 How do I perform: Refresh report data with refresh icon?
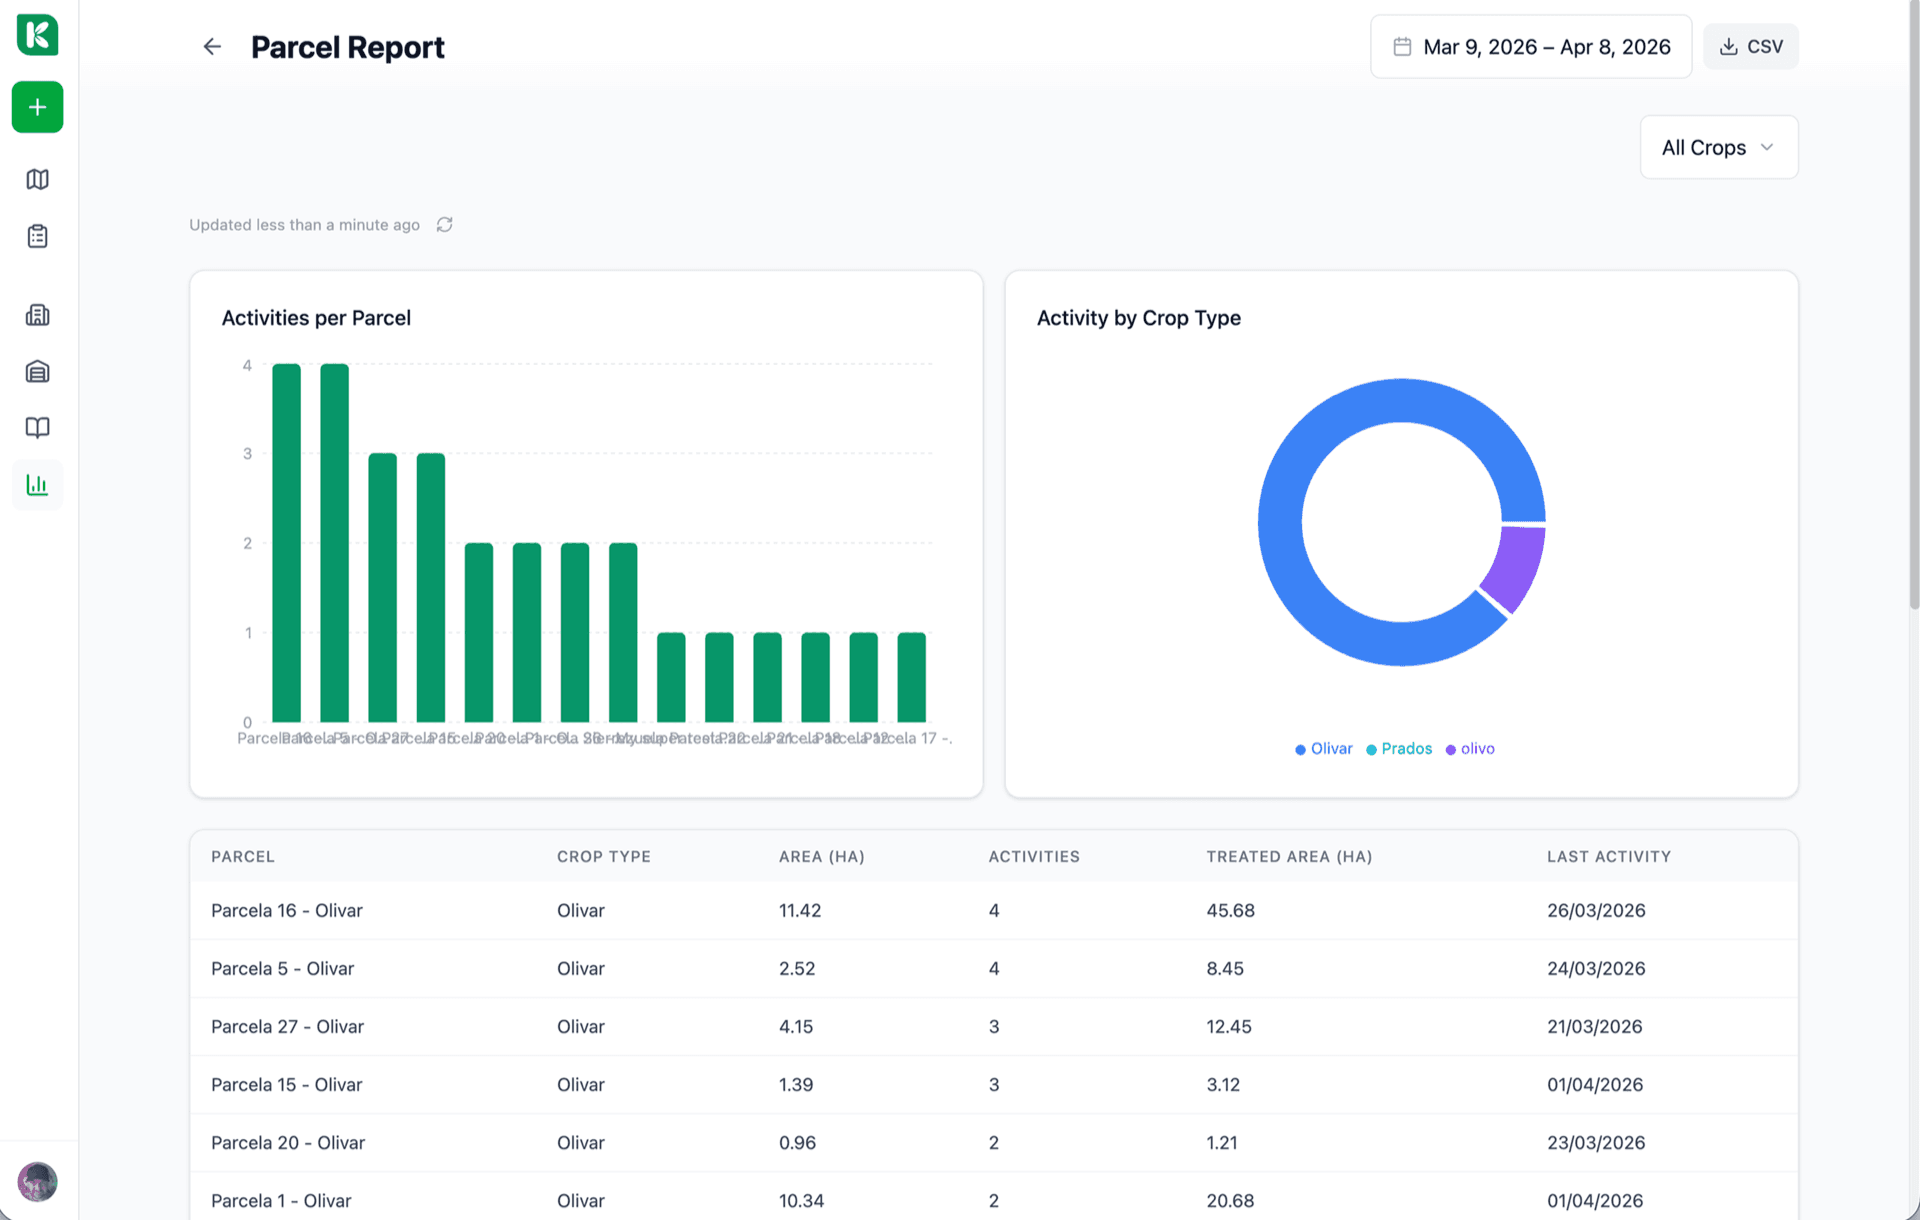click(x=445, y=225)
